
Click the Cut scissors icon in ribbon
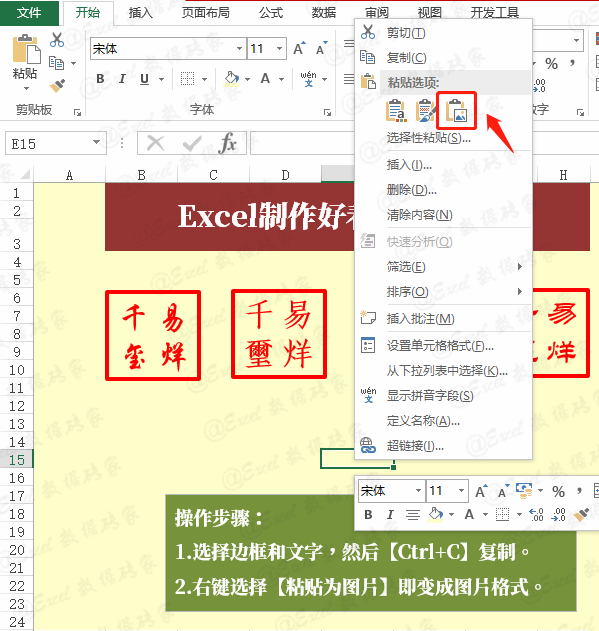(x=57, y=40)
